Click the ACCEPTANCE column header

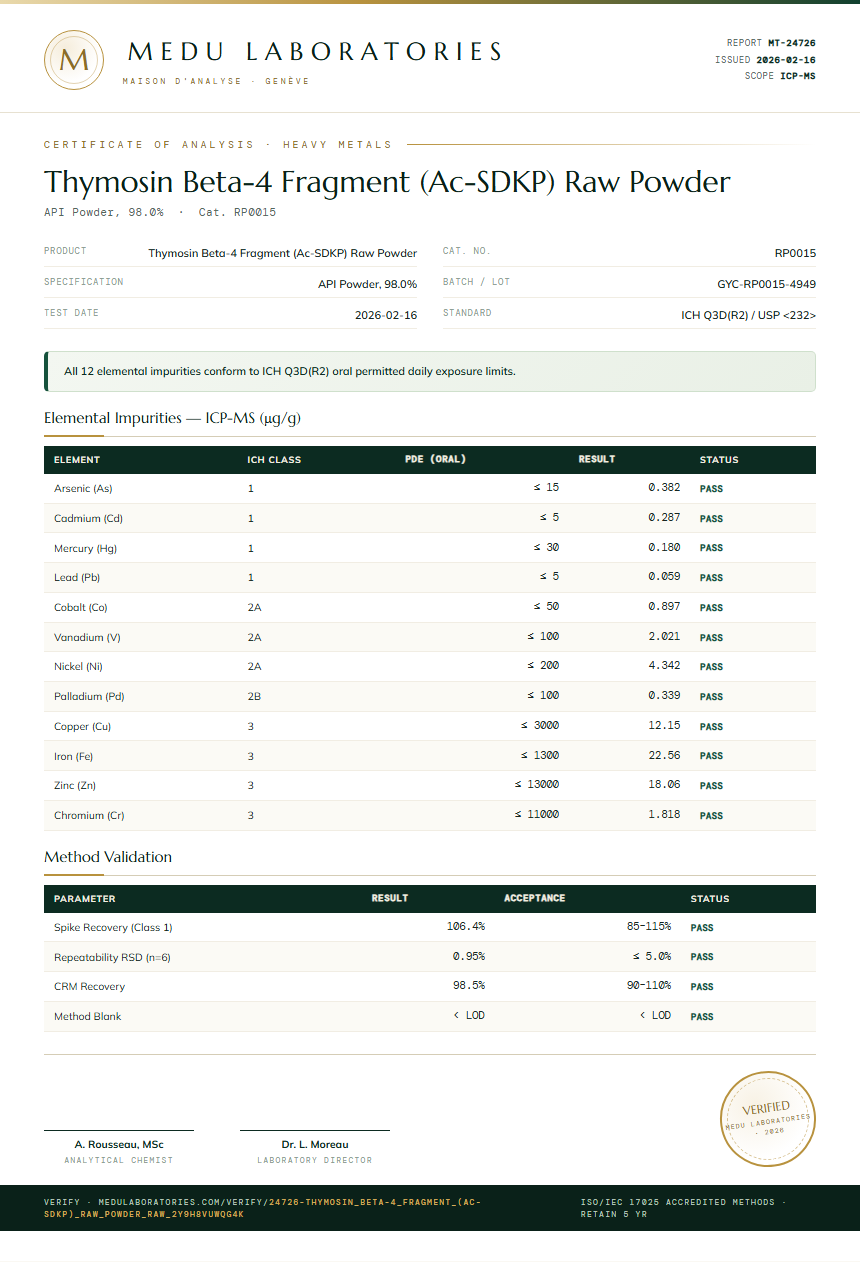pyautogui.click(x=535, y=898)
